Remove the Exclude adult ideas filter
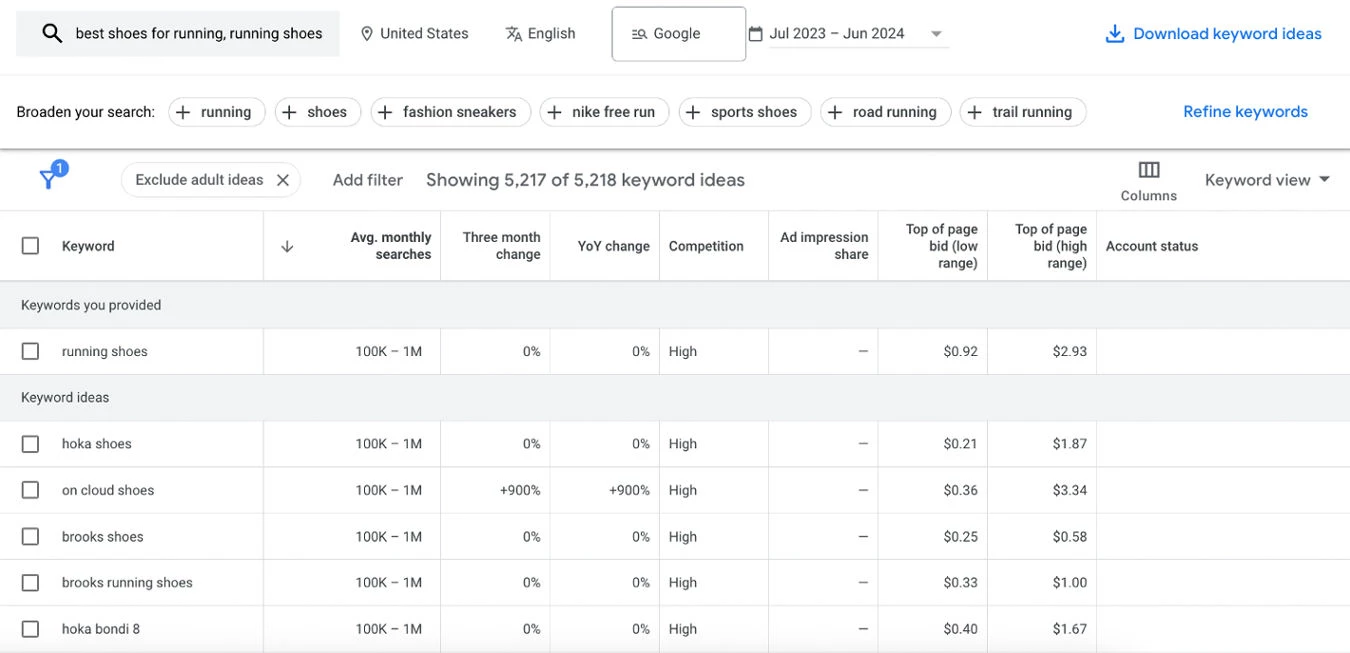 [283, 180]
